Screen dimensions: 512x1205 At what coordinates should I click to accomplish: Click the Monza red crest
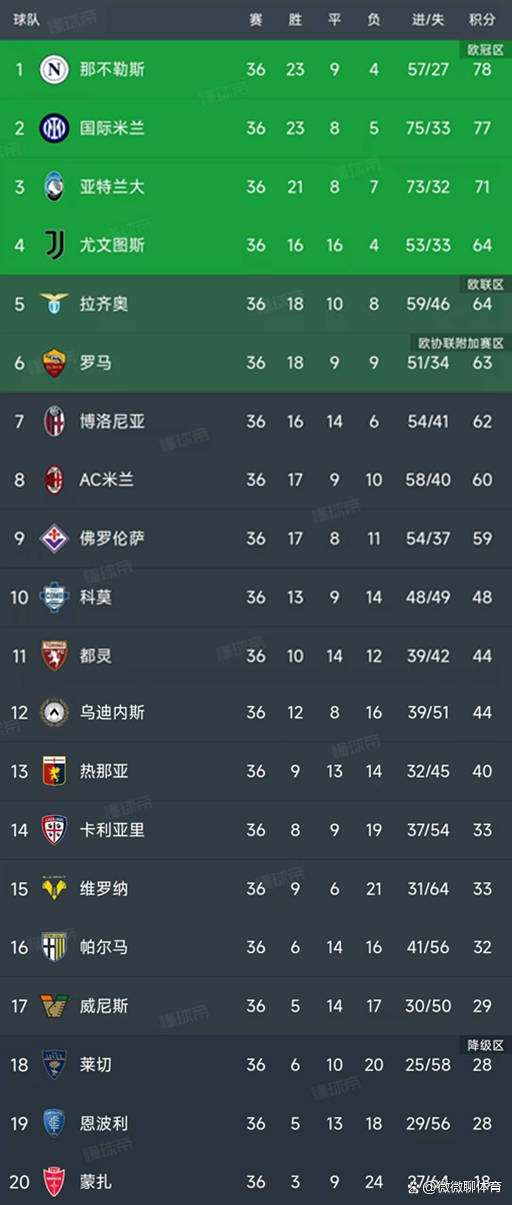pyautogui.click(x=54, y=1181)
